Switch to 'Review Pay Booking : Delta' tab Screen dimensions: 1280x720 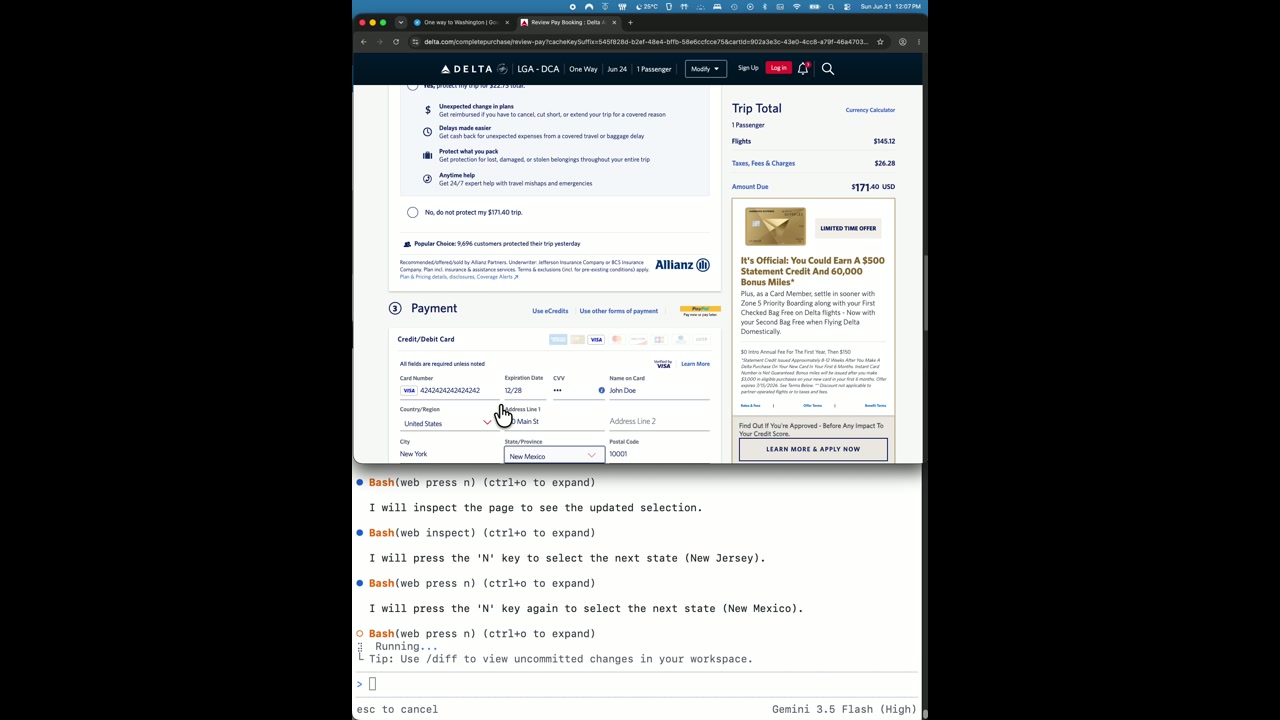click(567, 22)
